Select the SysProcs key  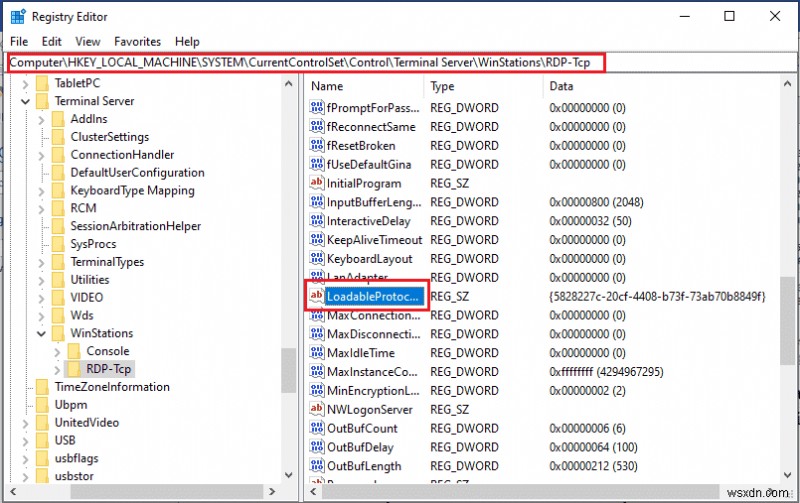[93, 244]
